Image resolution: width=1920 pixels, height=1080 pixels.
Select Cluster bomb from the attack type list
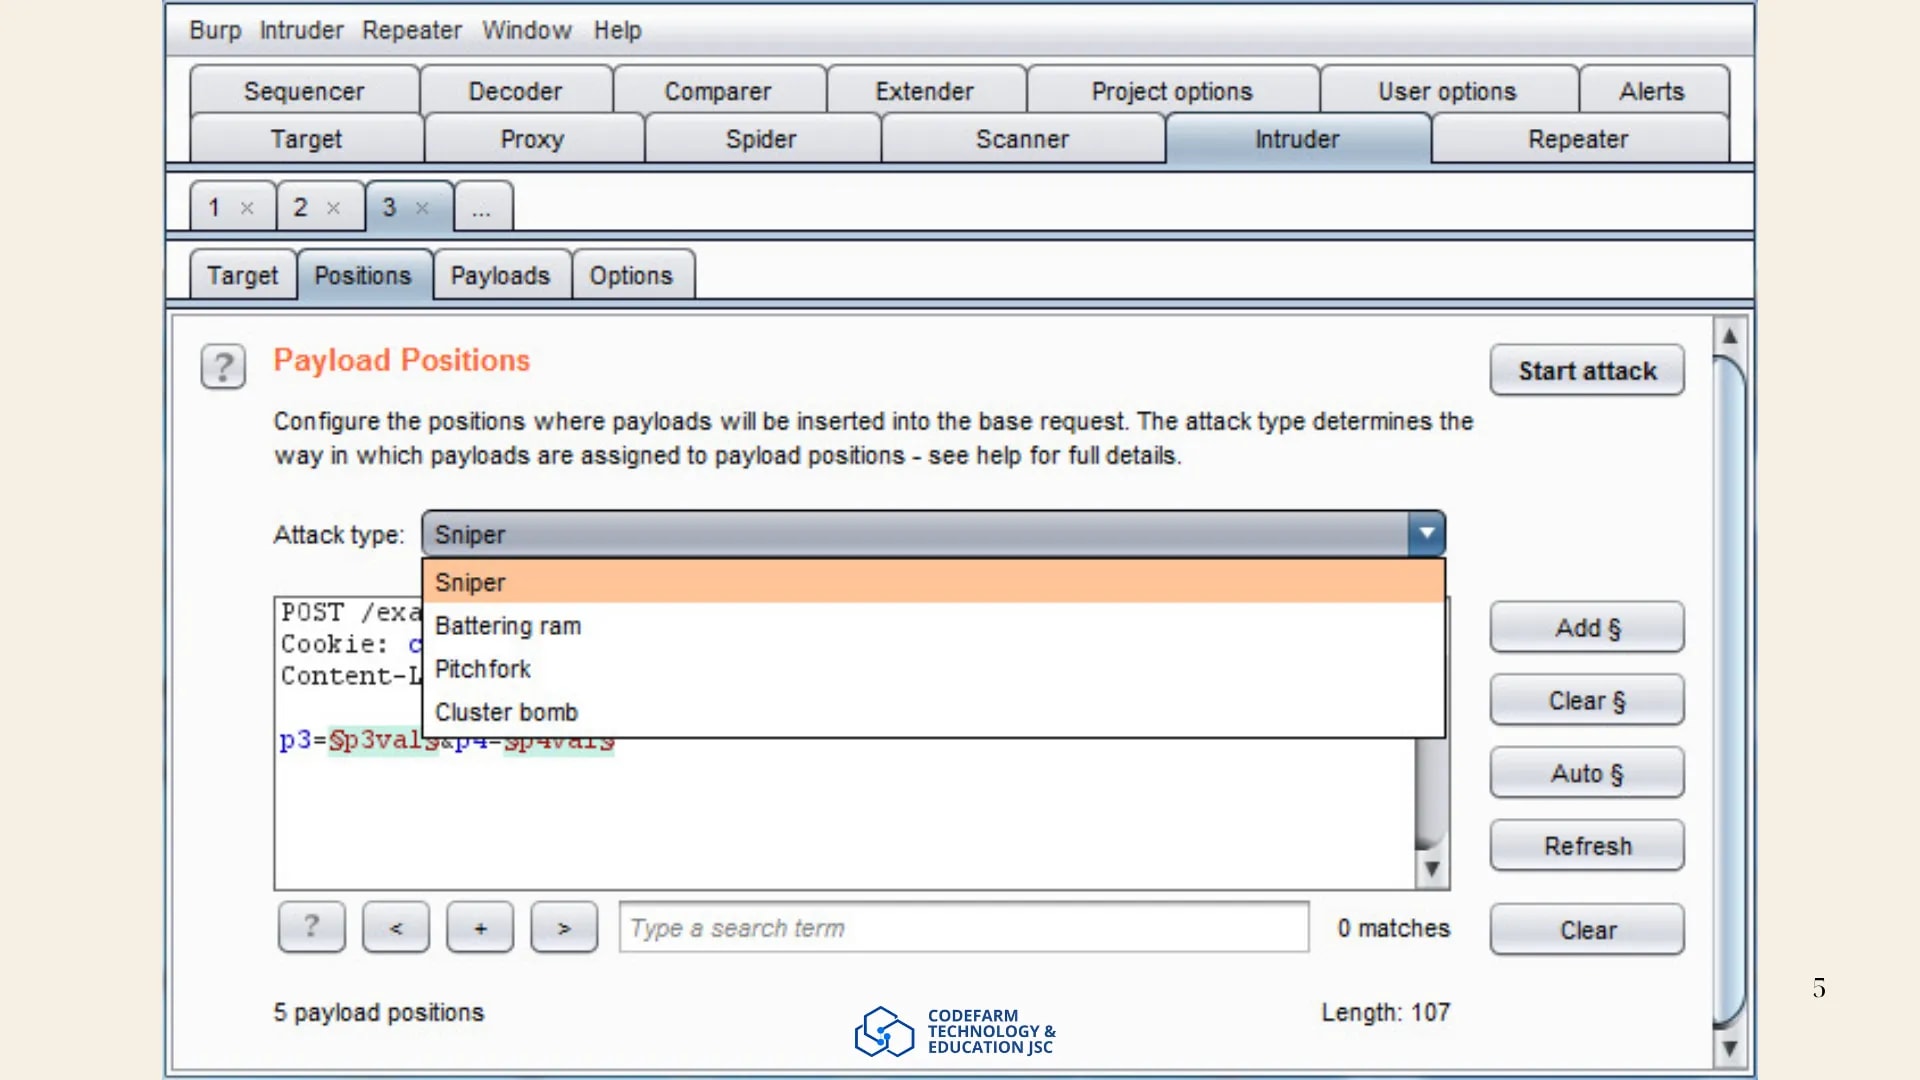506,712
